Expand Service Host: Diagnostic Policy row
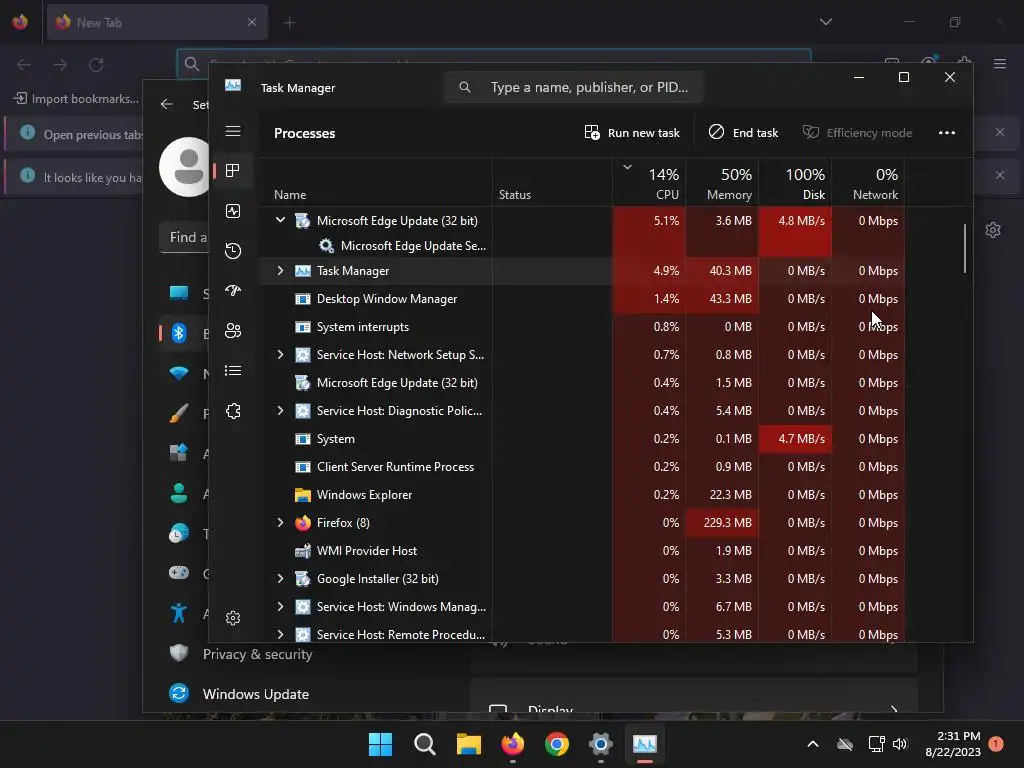This screenshot has height=768, width=1024. (280, 411)
